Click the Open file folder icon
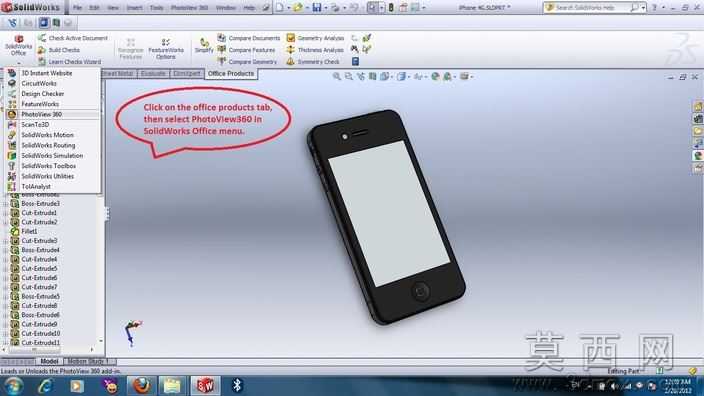Image resolution: width=704 pixels, height=396 pixels. [x=298, y=7]
